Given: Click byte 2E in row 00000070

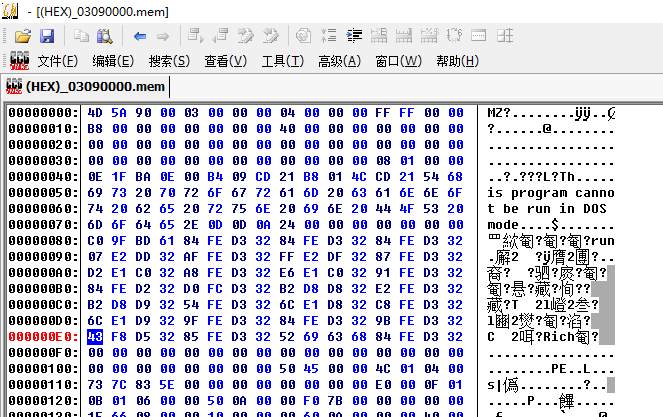Looking at the screenshot, I should point(191,225).
